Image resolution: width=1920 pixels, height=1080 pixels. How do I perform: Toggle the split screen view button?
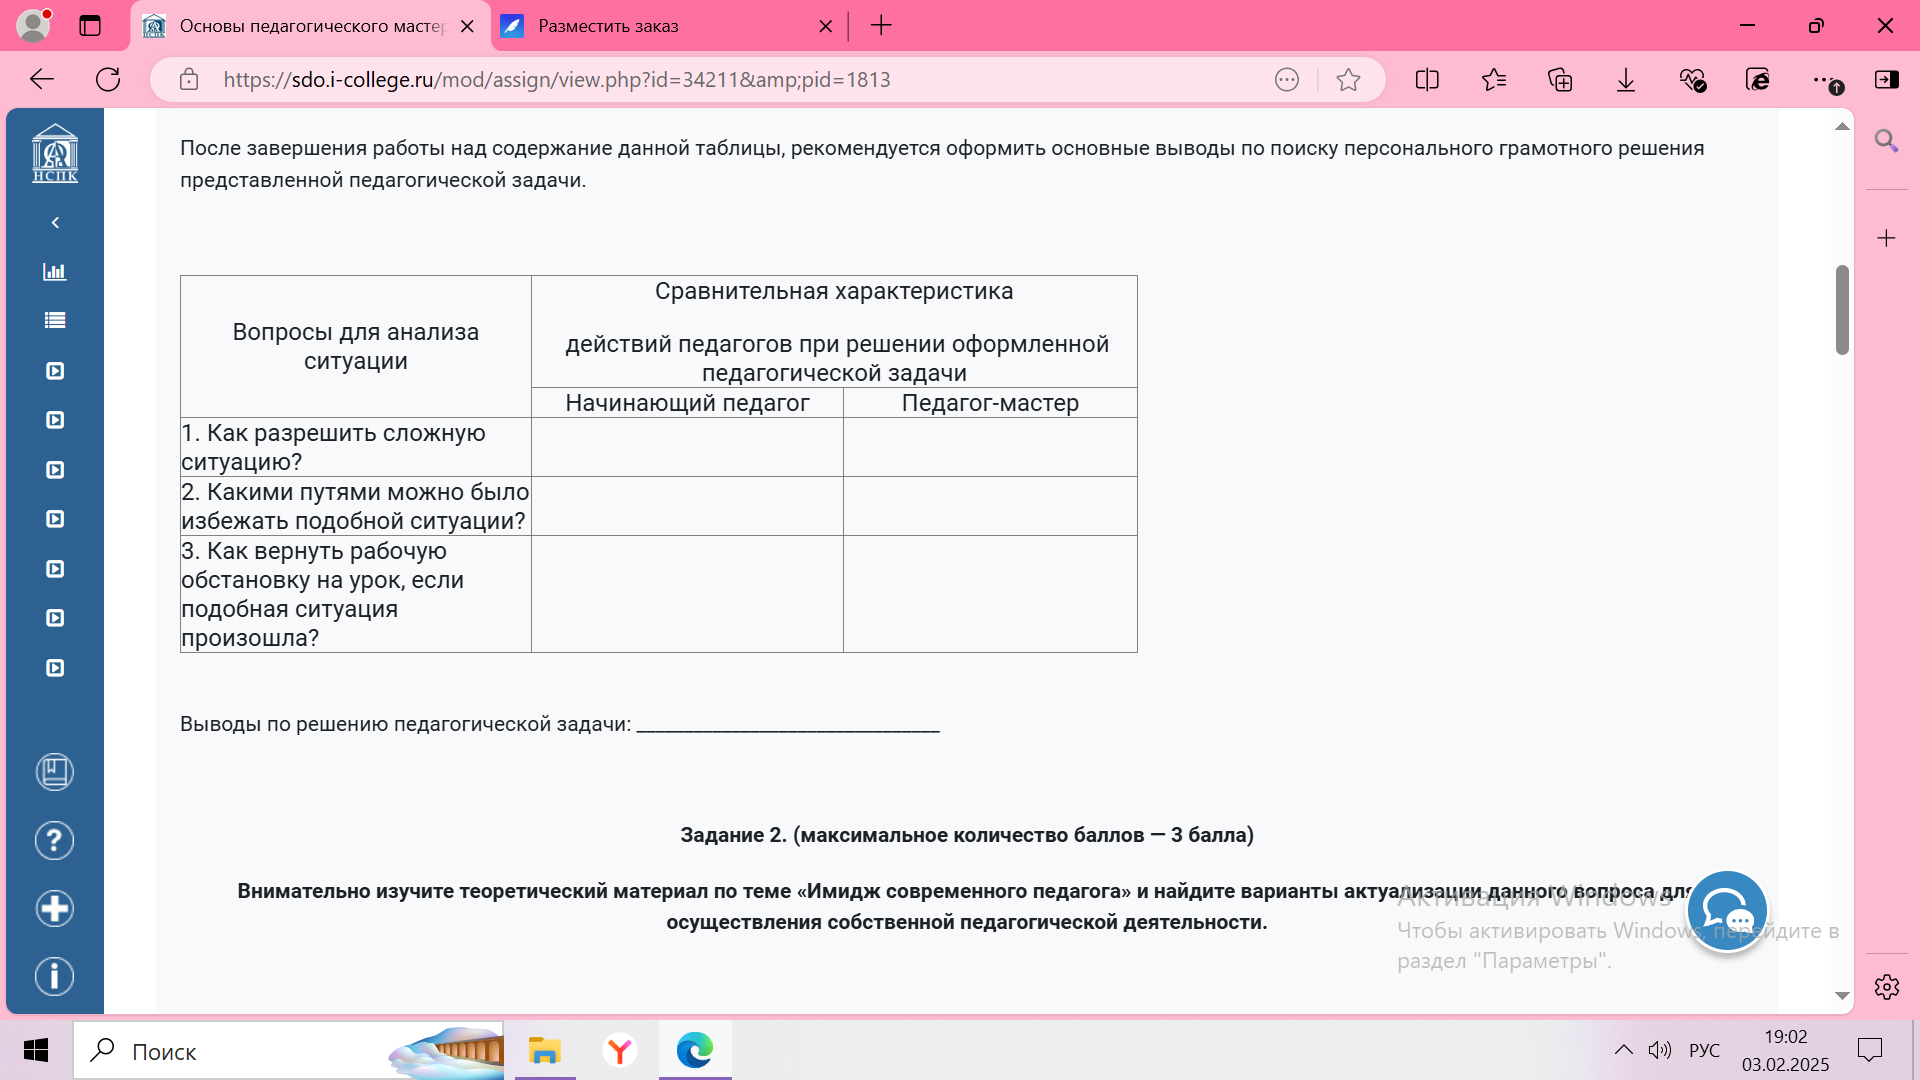pos(1427,80)
